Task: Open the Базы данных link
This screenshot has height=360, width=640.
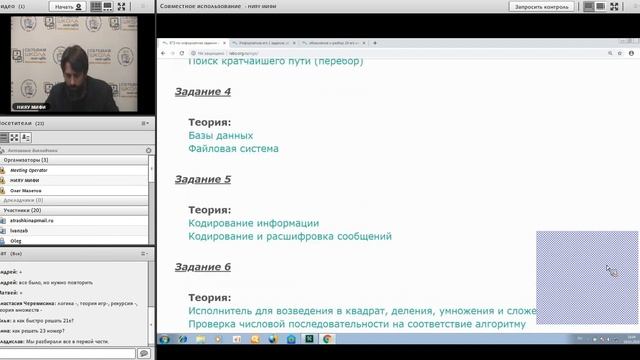Action: point(221,136)
